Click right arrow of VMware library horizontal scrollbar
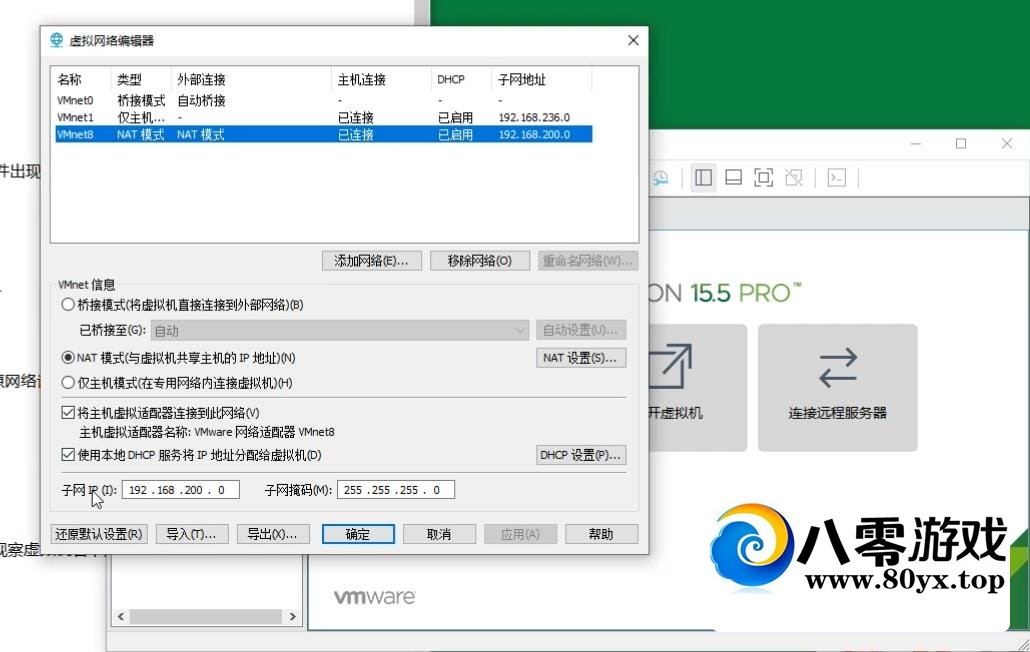 click(293, 617)
